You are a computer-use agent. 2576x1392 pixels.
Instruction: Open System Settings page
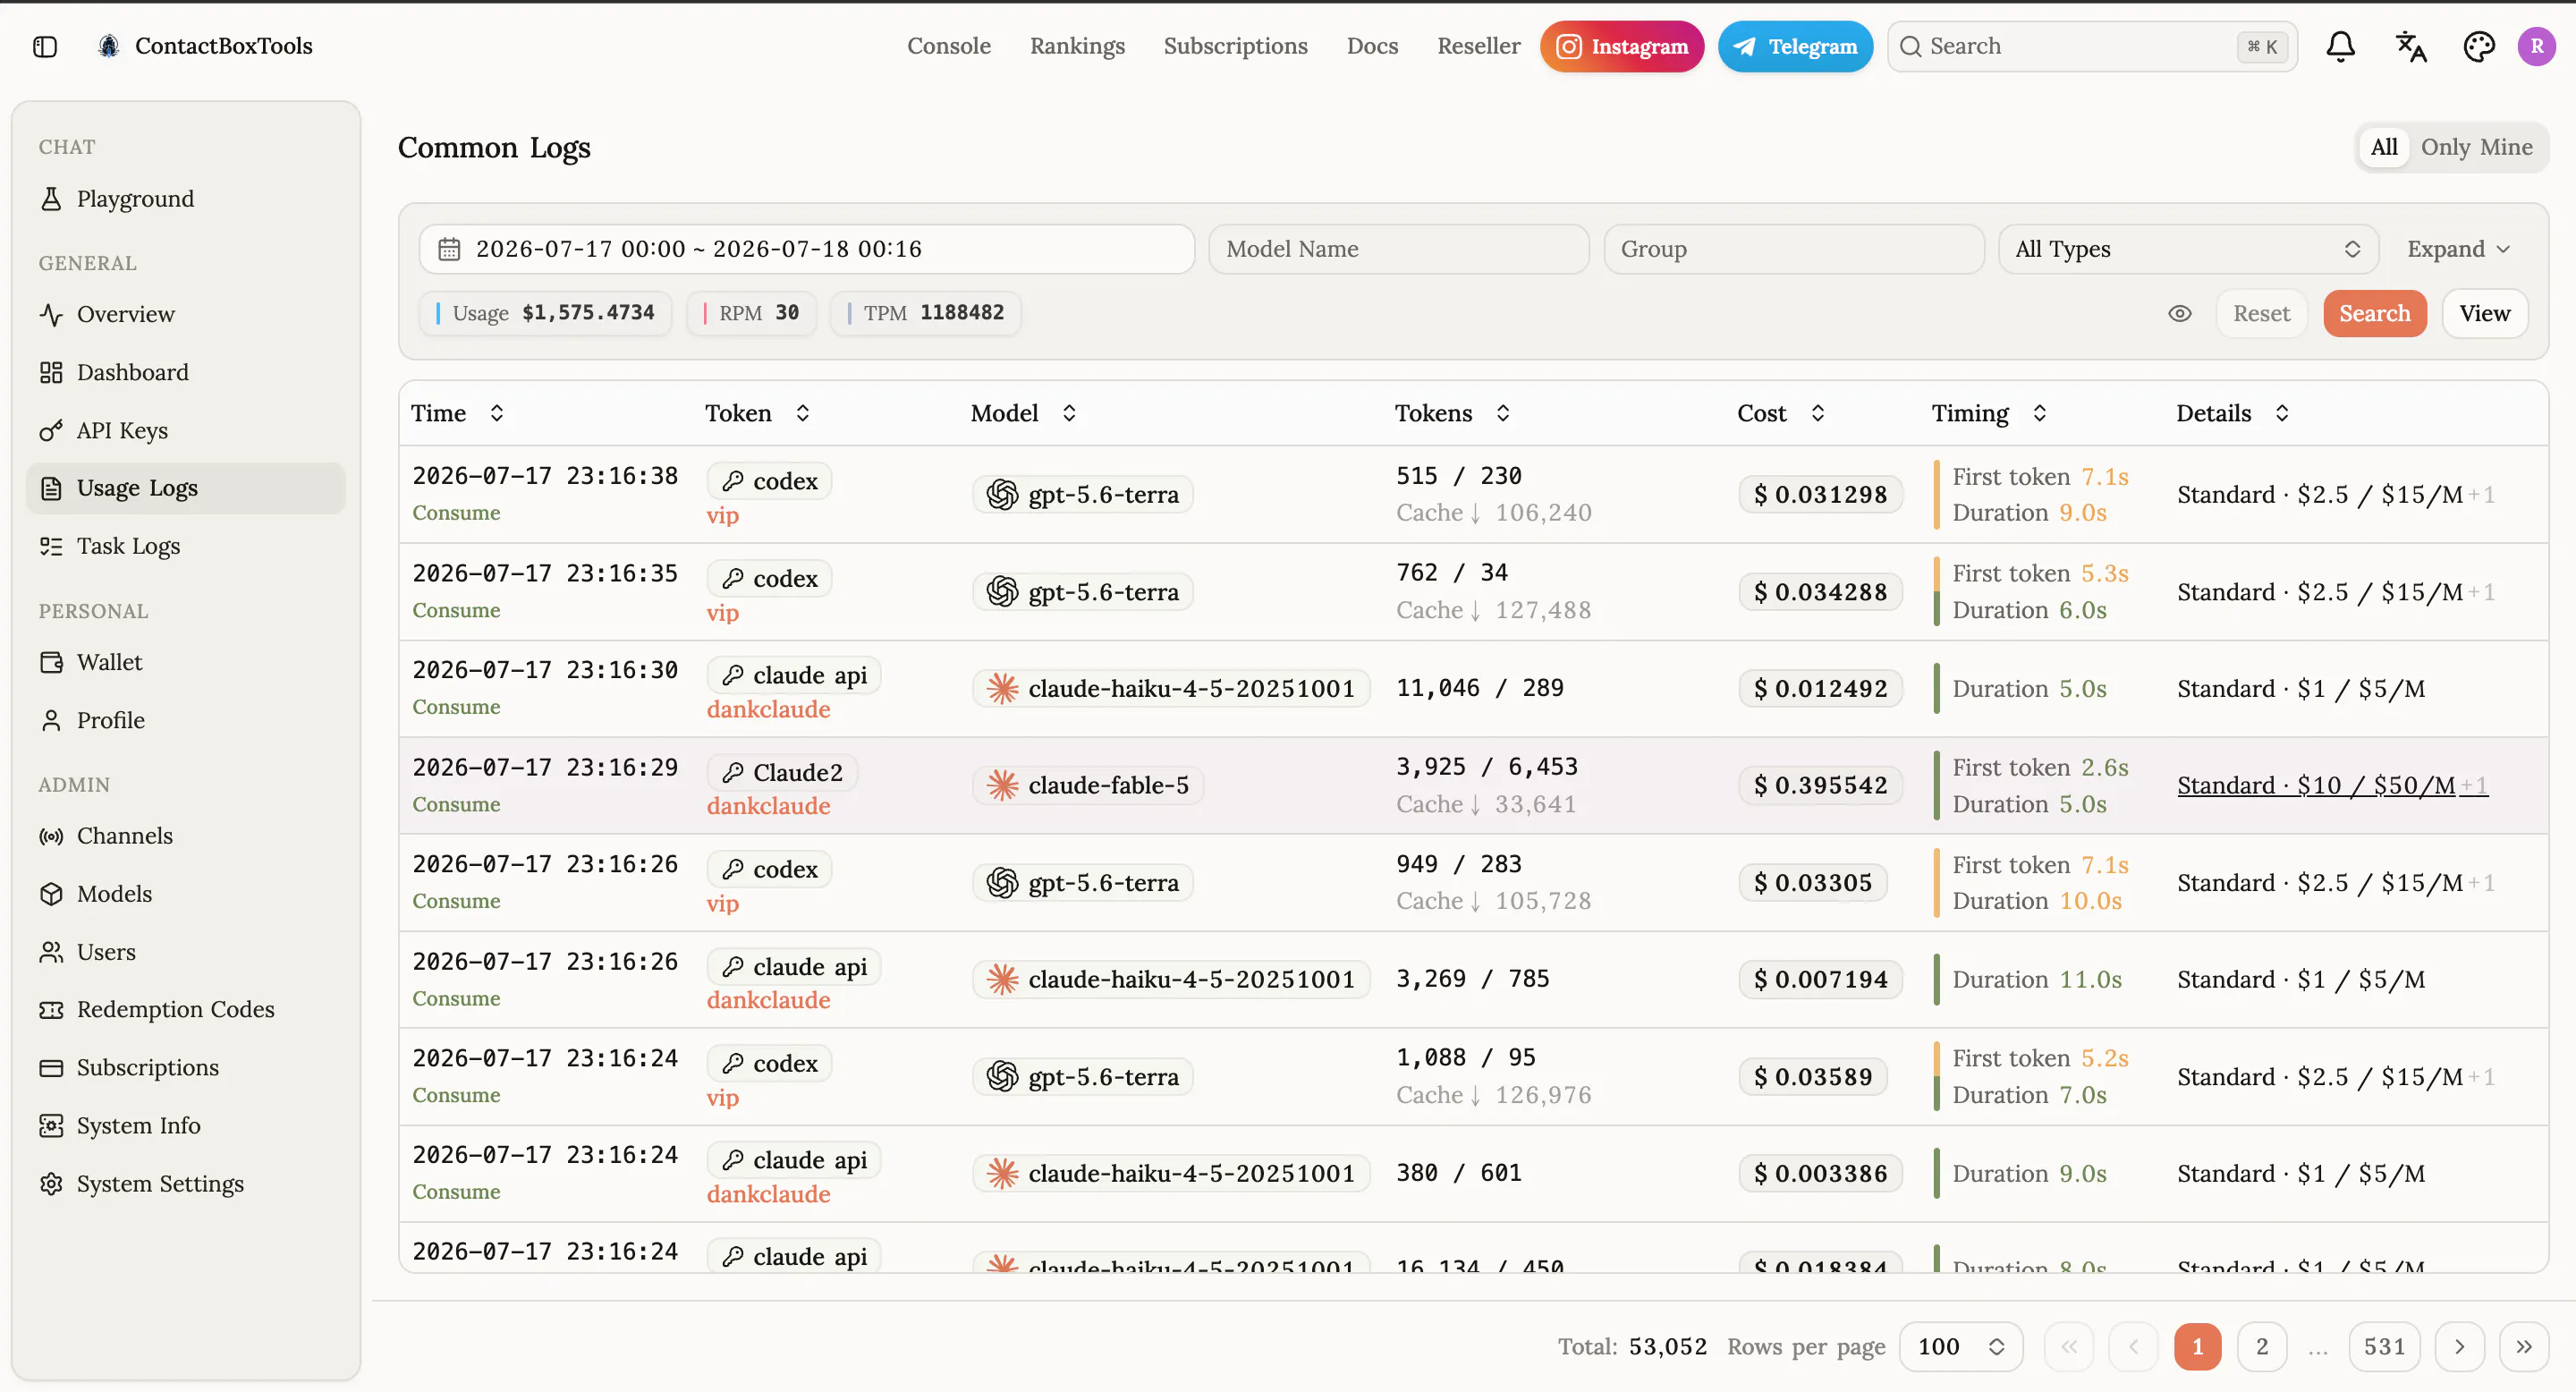tap(186, 1183)
